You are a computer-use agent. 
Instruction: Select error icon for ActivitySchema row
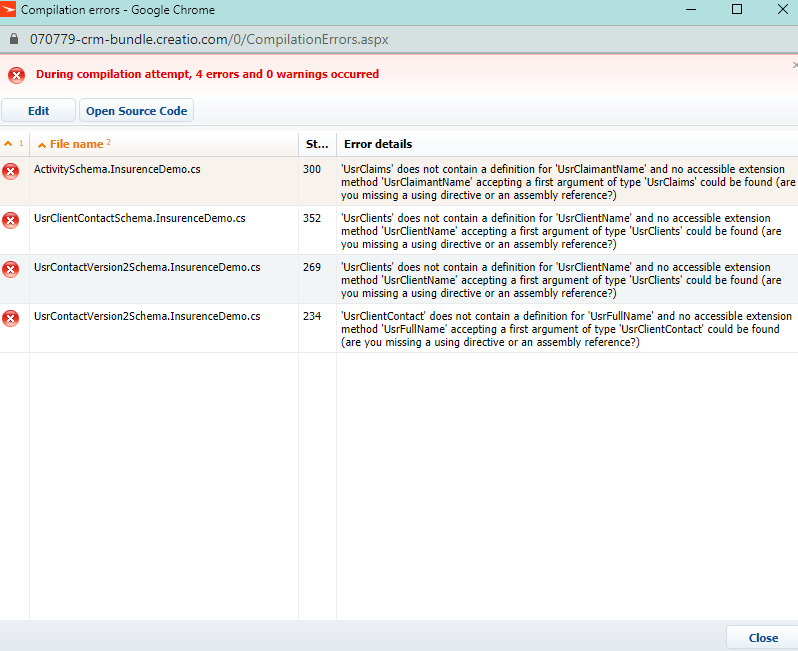click(x=11, y=172)
